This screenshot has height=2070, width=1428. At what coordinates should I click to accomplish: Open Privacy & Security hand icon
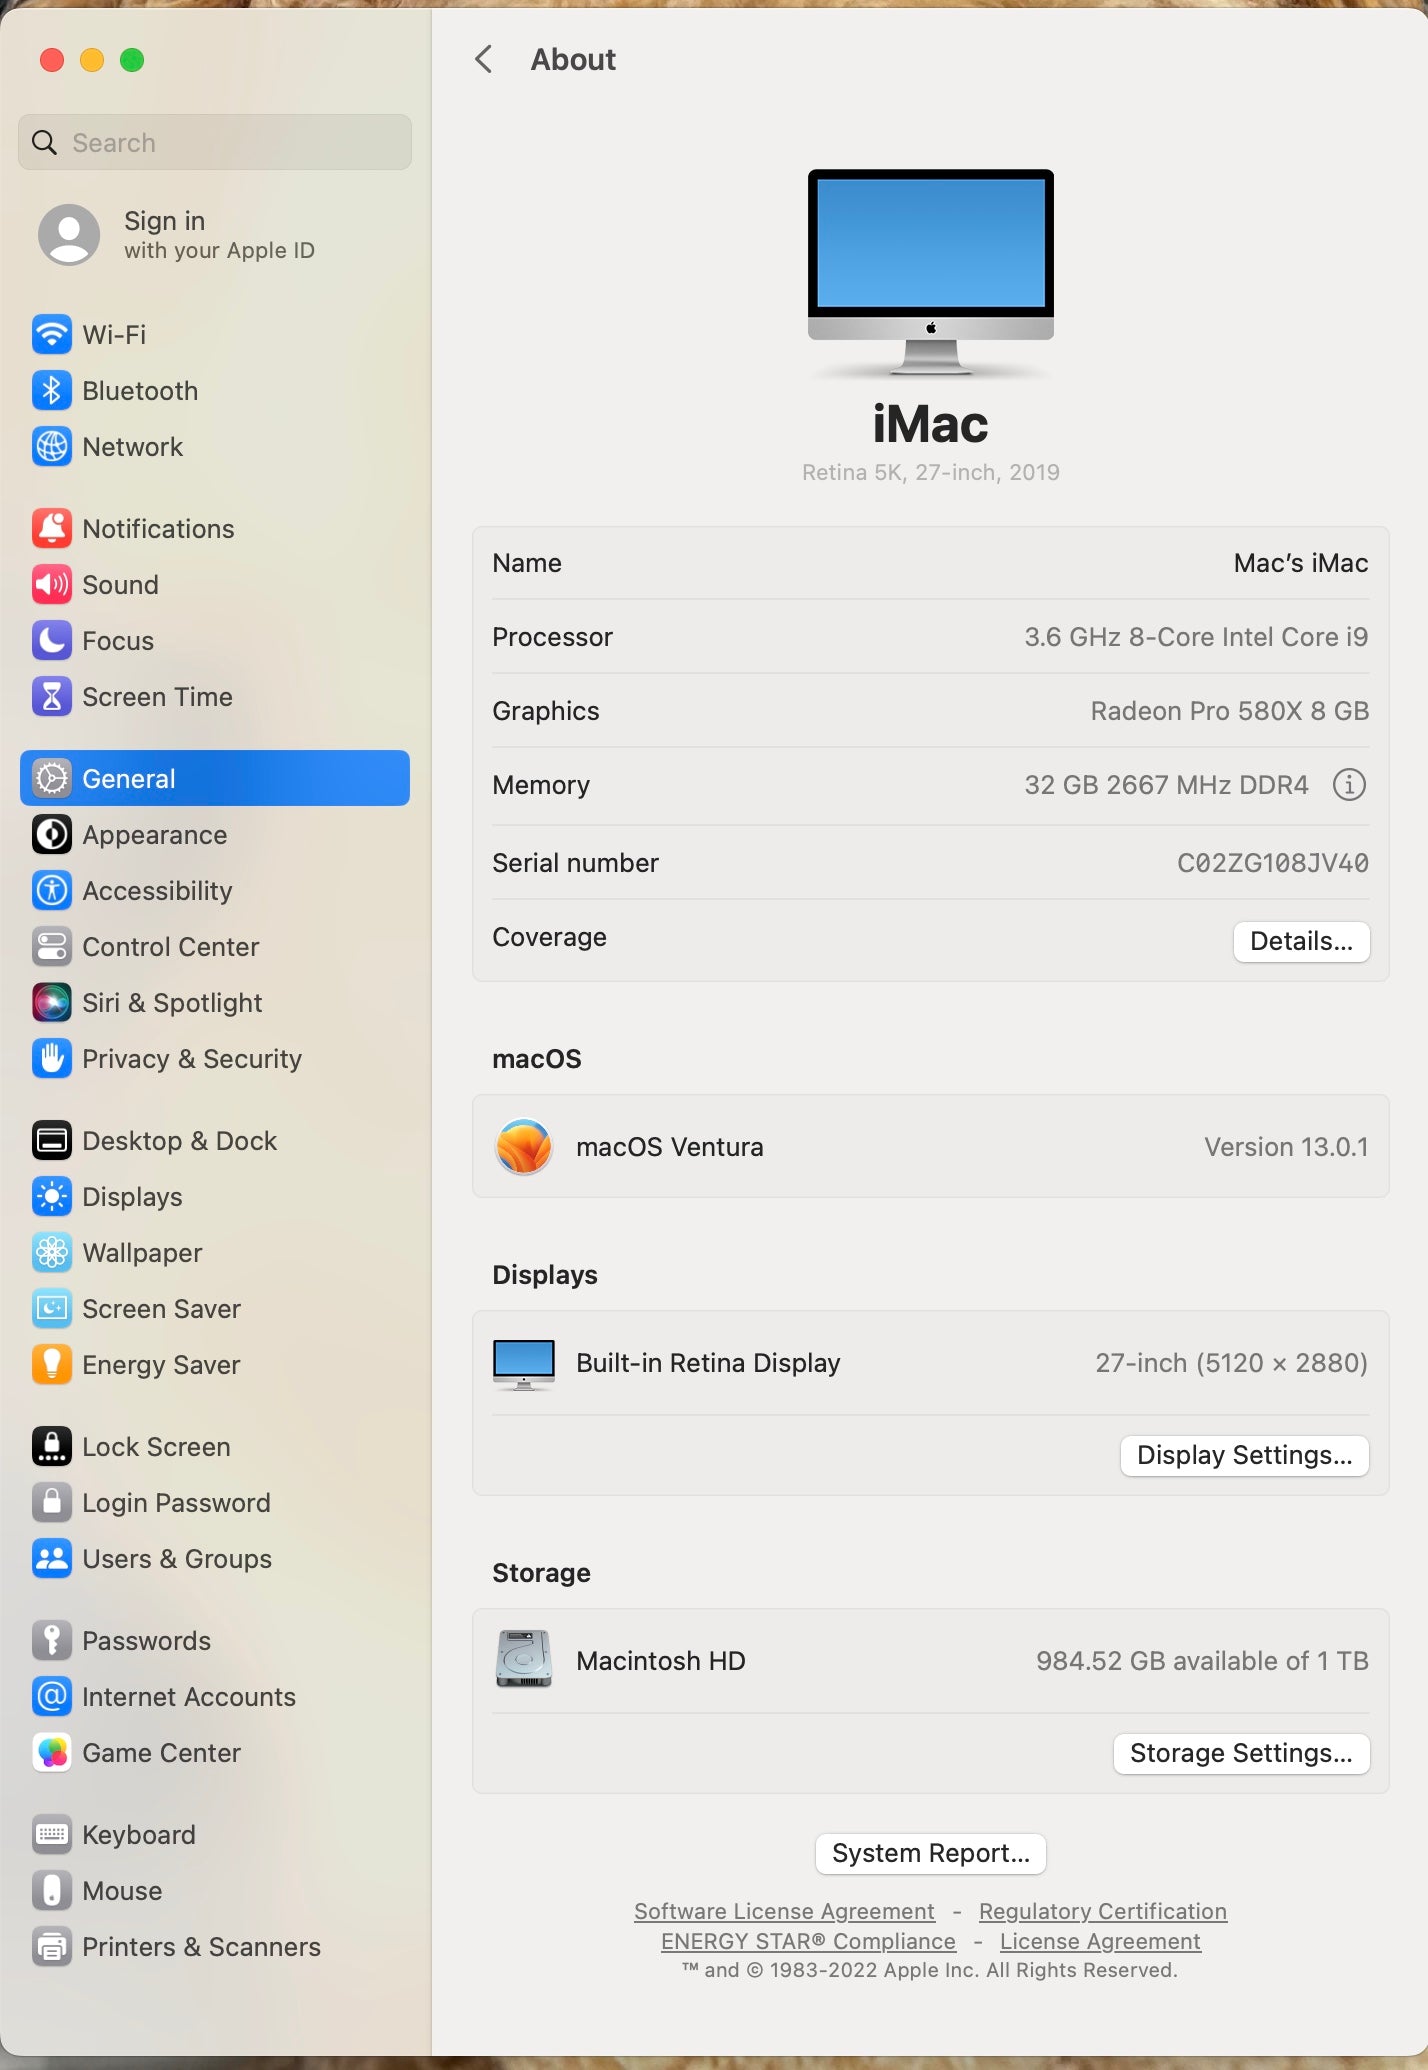[x=52, y=1059]
